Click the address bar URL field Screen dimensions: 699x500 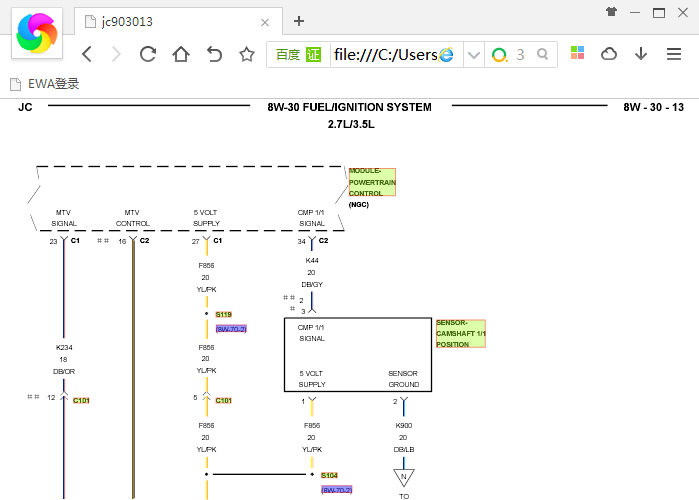(386, 55)
